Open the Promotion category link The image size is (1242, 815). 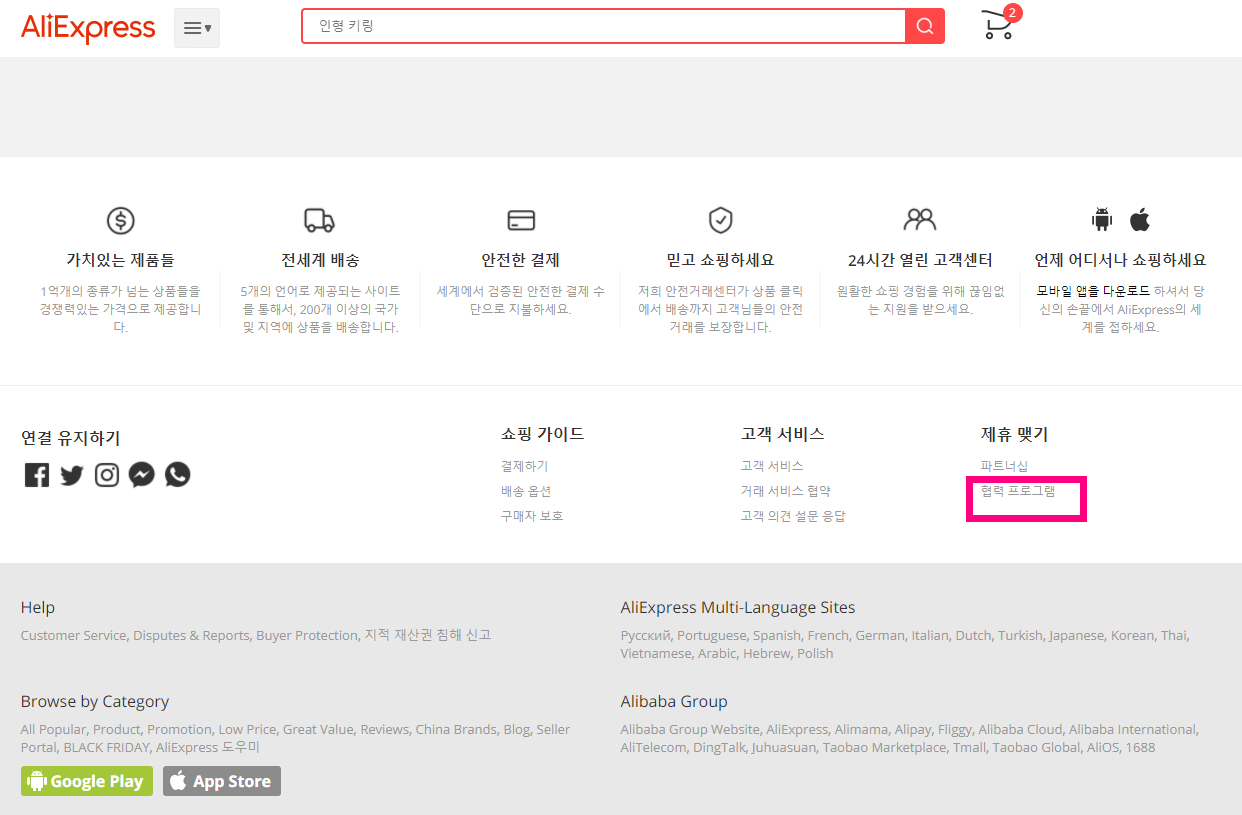tap(179, 729)
